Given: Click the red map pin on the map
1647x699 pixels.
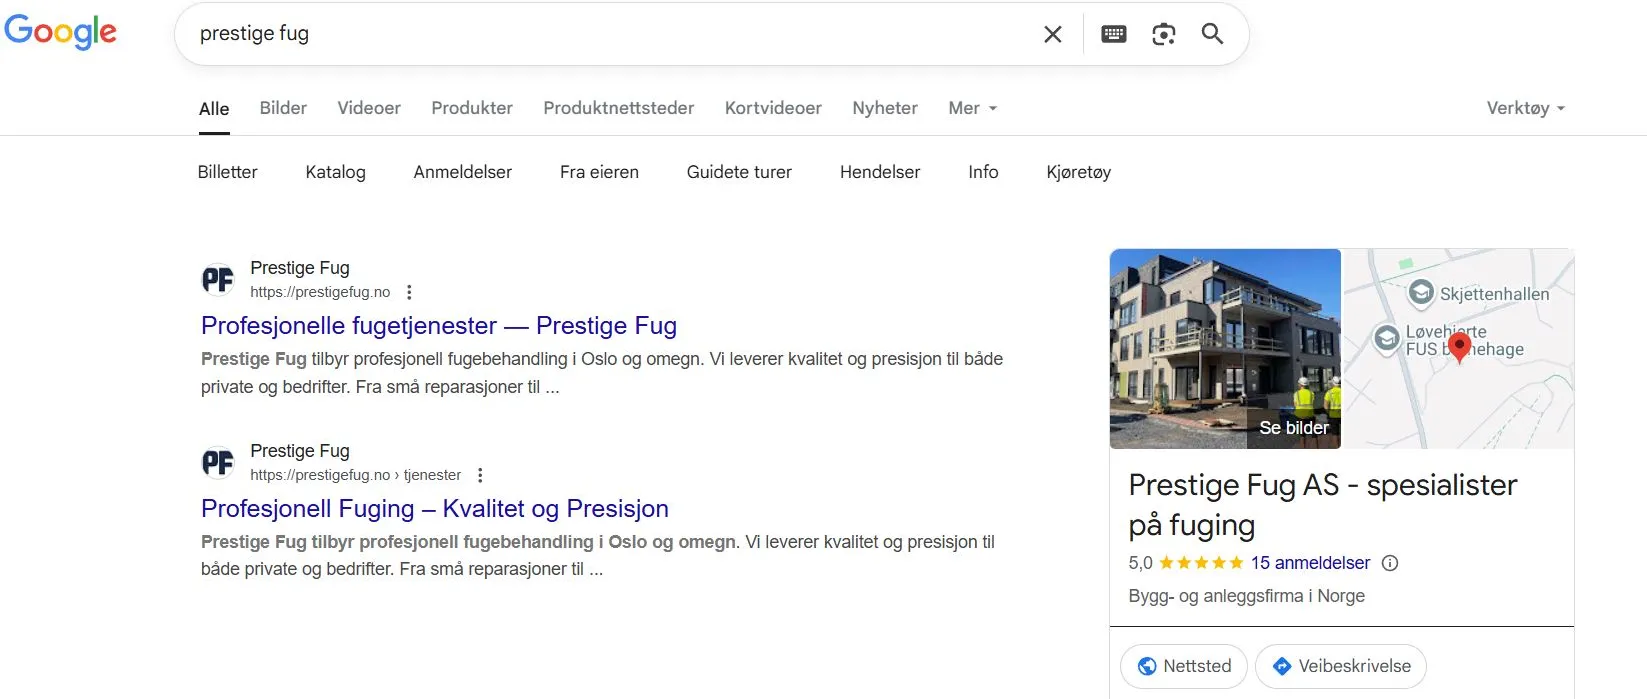Looking at the screenshot, I should [1459, 346].
